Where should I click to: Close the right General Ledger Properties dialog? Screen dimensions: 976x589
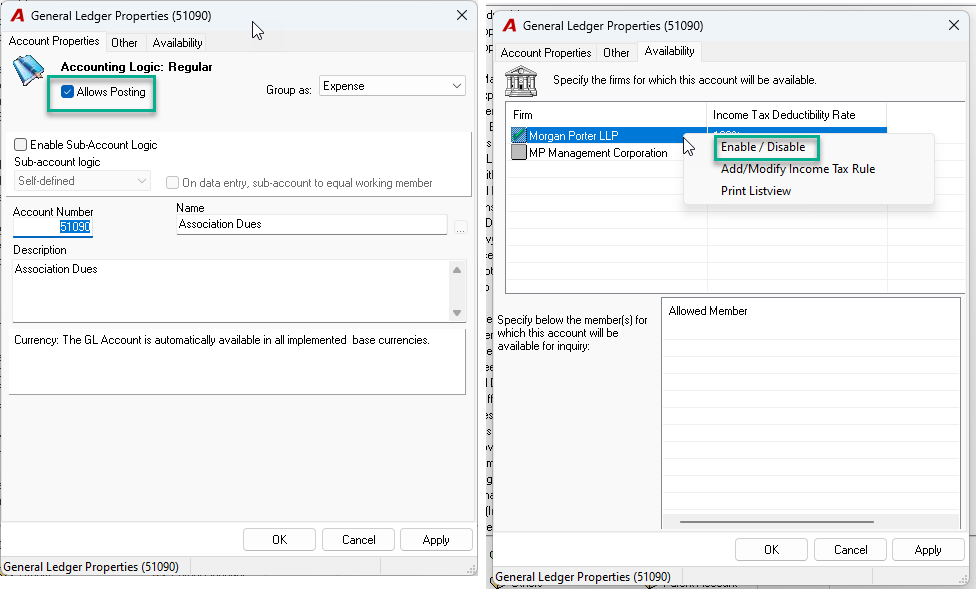pyautogui.click(x=954, y=26)
